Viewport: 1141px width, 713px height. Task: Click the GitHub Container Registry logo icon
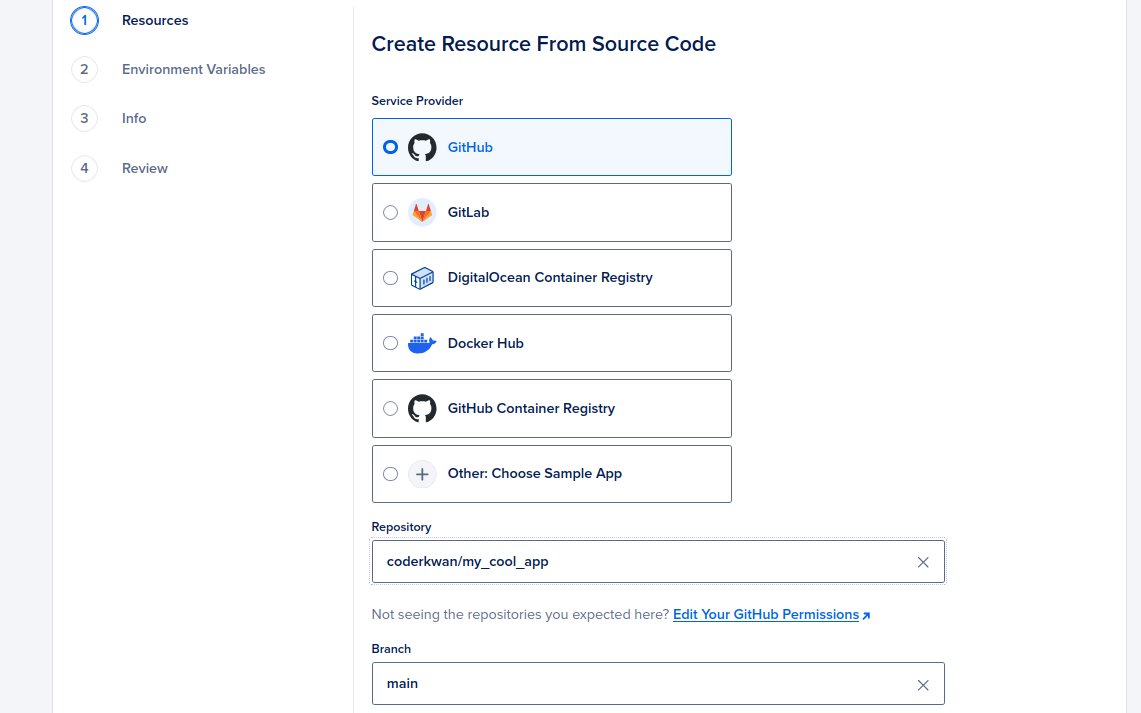pos(422,408)
